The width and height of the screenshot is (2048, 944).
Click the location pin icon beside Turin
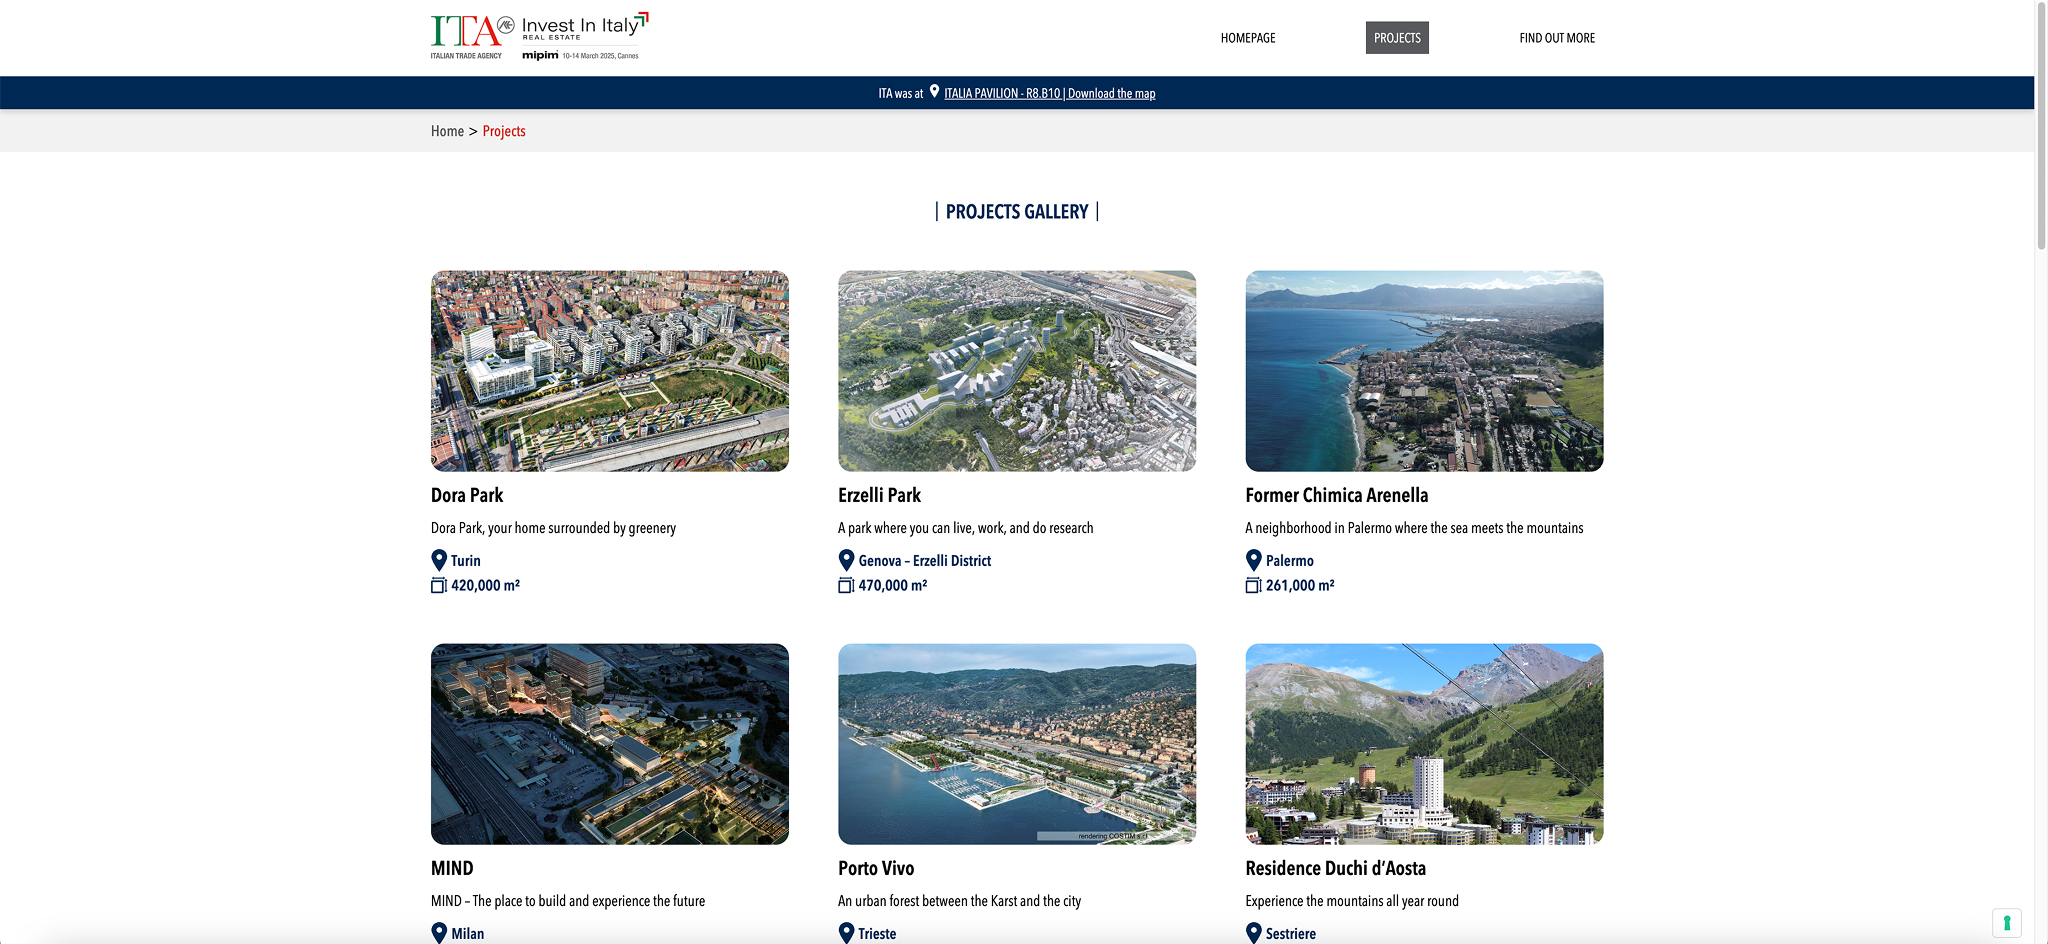click(439, 560)
